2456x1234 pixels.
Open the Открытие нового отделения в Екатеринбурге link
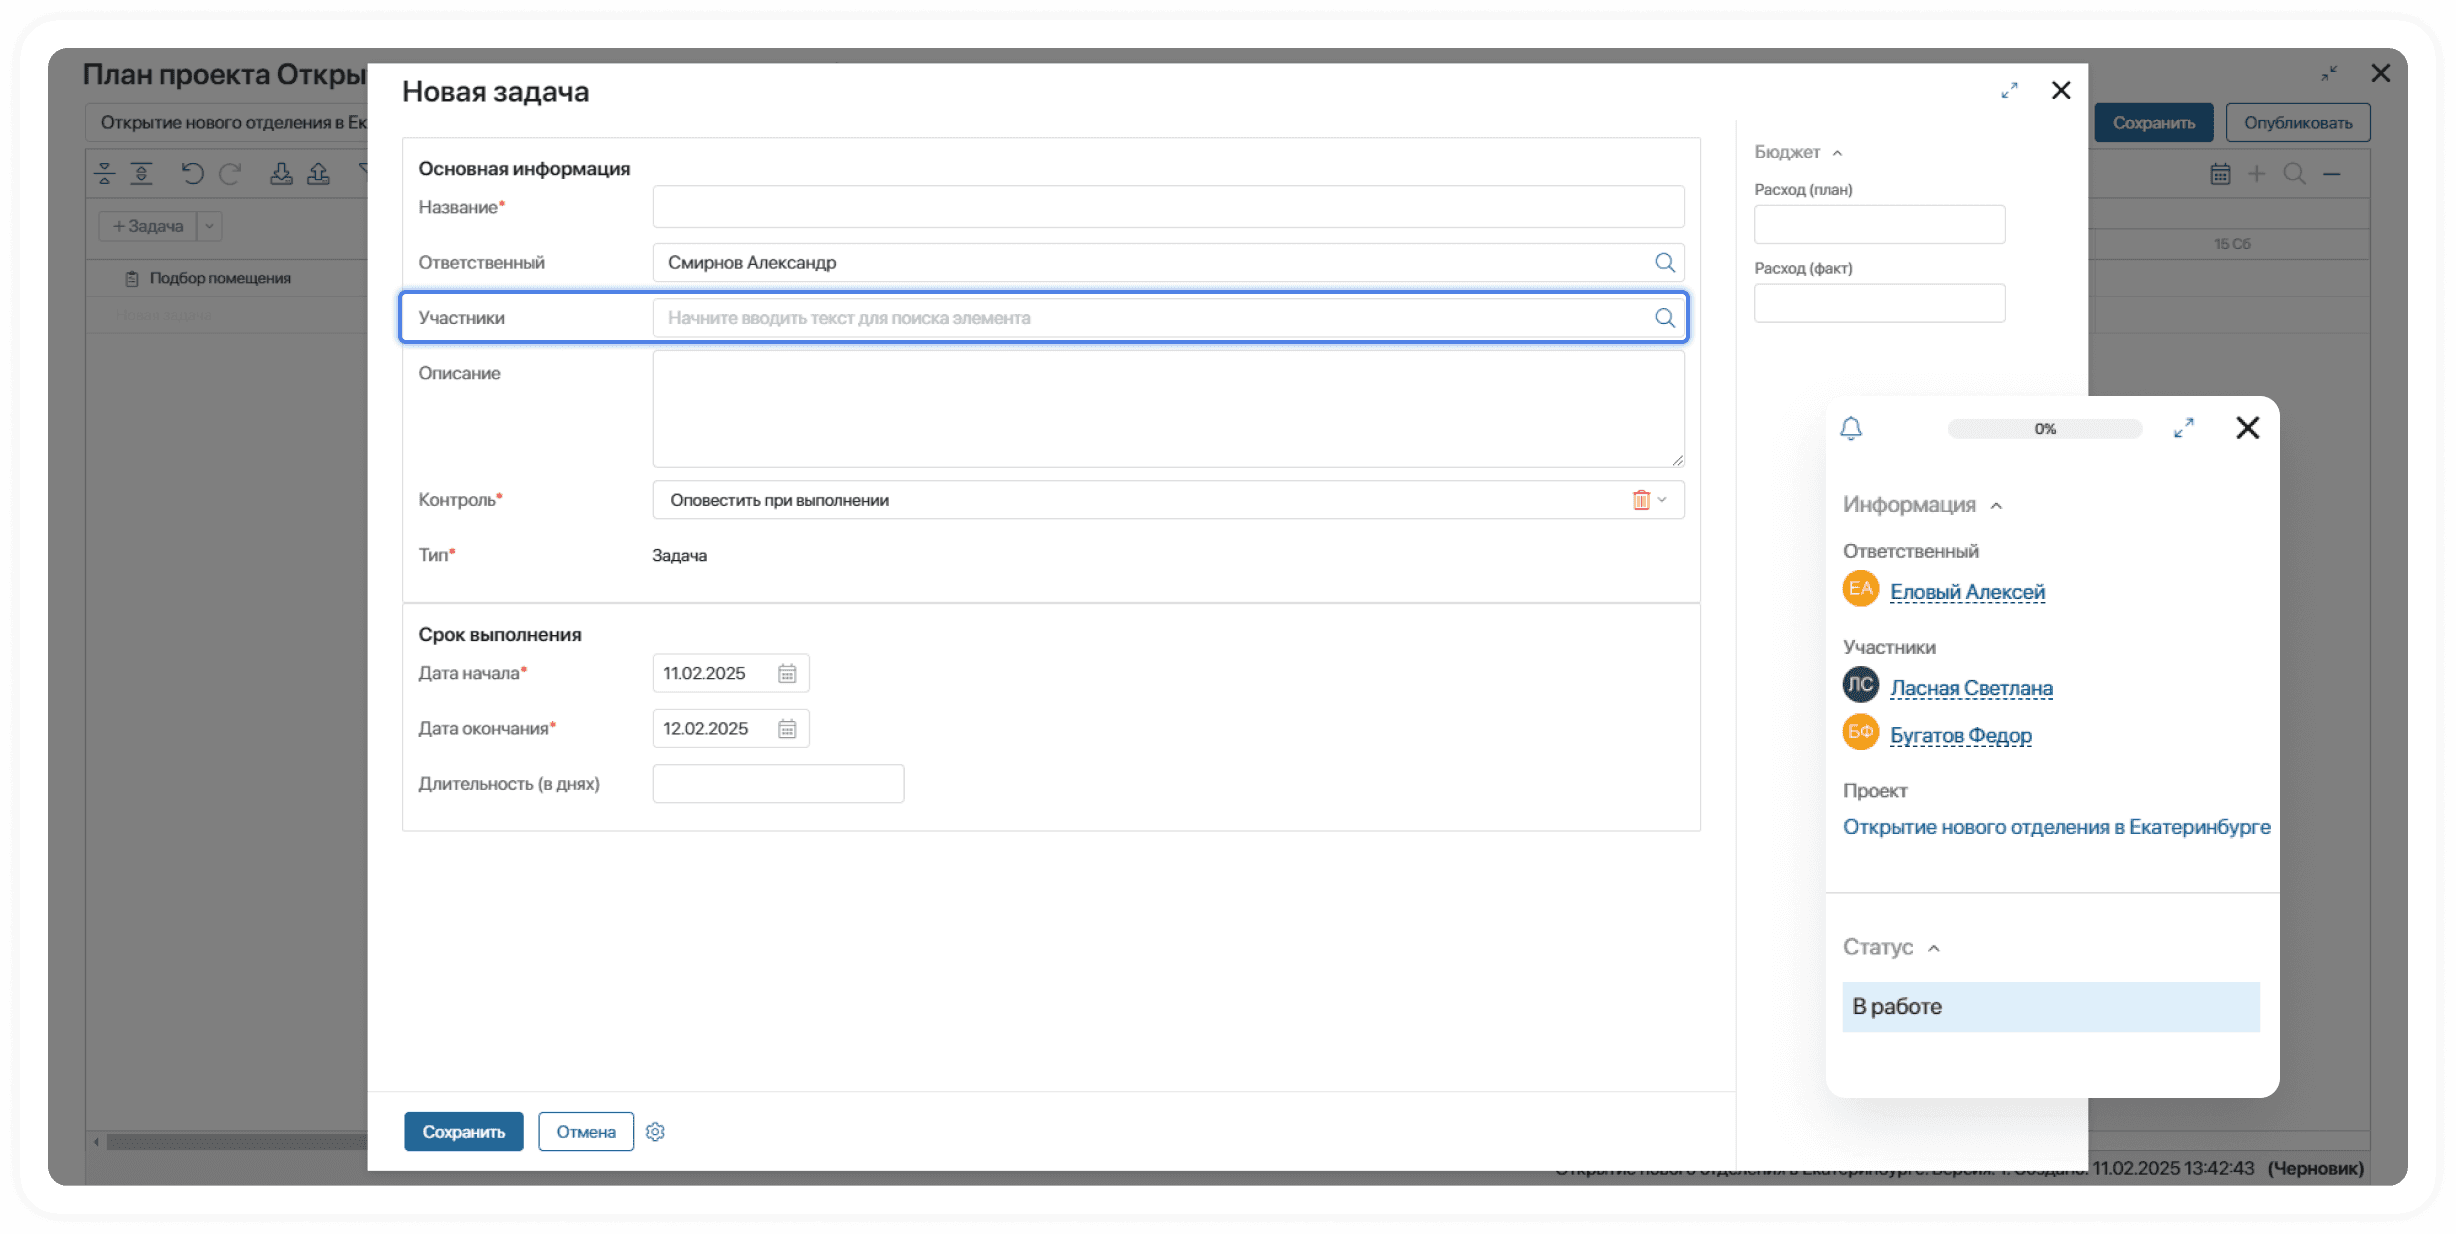click(2056, 827)
